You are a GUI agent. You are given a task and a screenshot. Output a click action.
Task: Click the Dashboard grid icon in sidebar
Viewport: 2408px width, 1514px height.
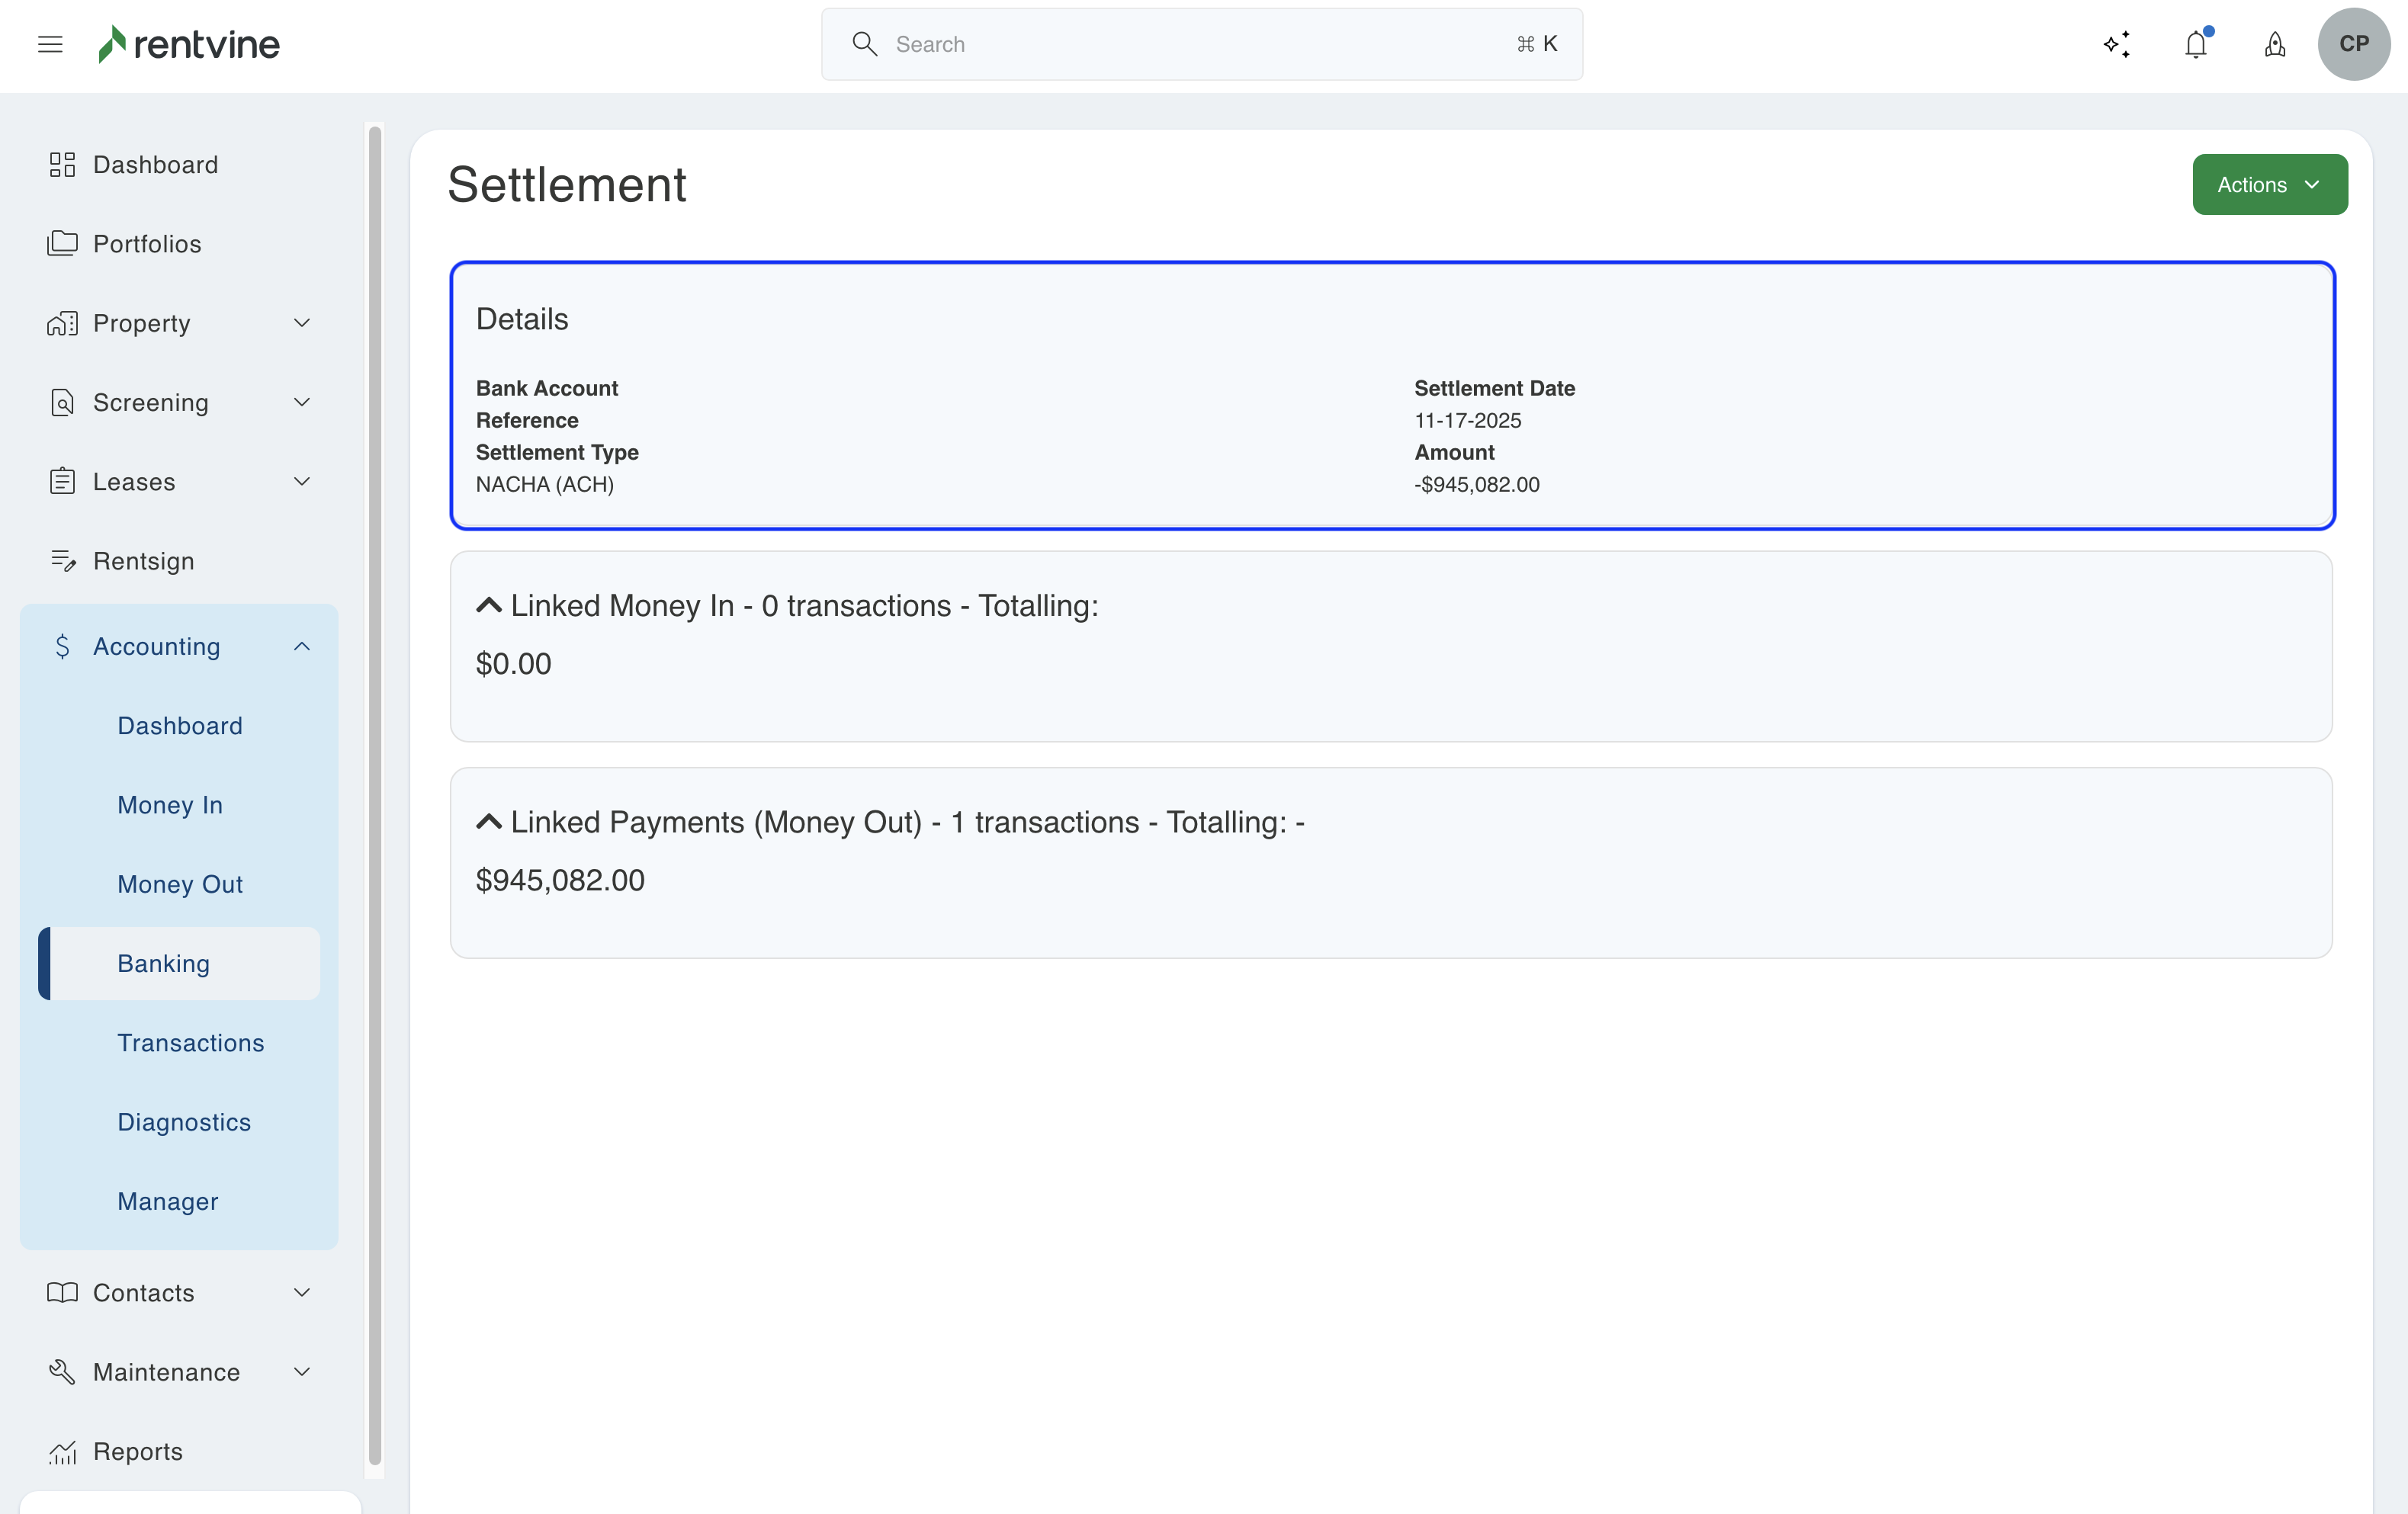point(62,164)
